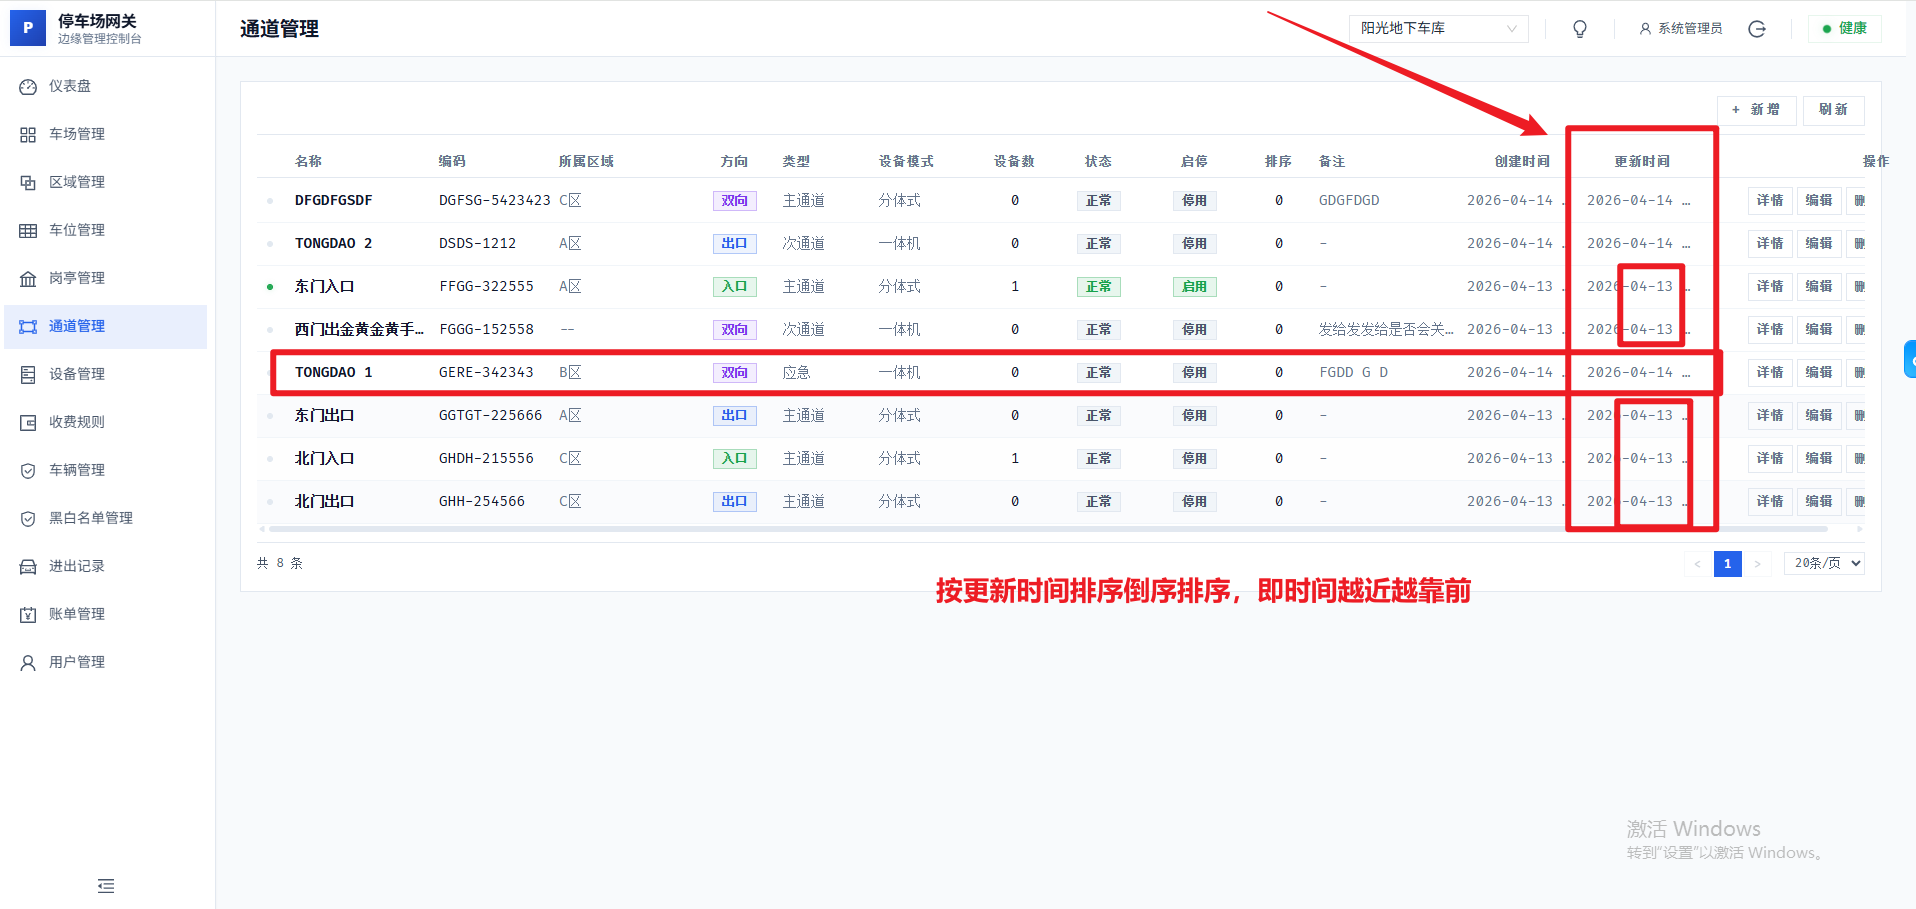Click the 进出记录 car icon
This screenshot has width=1916, height=909.
click(28, 567)
